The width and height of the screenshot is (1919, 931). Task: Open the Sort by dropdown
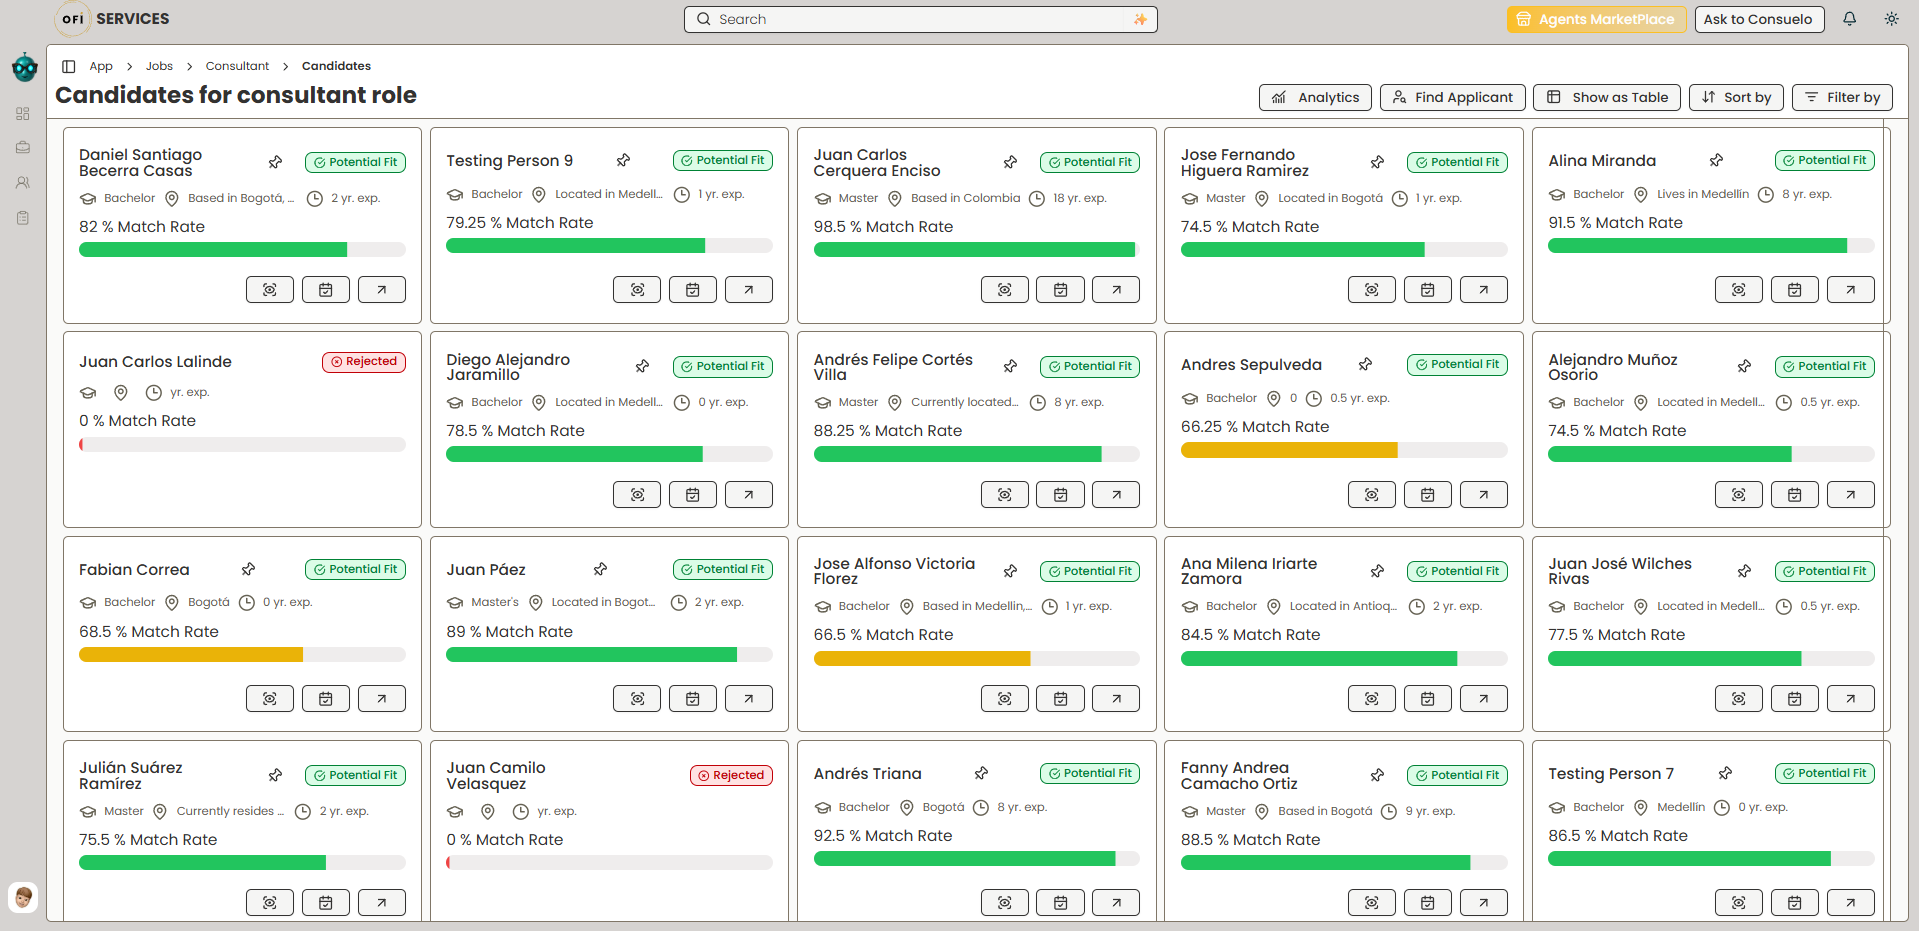click(1736, 97)
